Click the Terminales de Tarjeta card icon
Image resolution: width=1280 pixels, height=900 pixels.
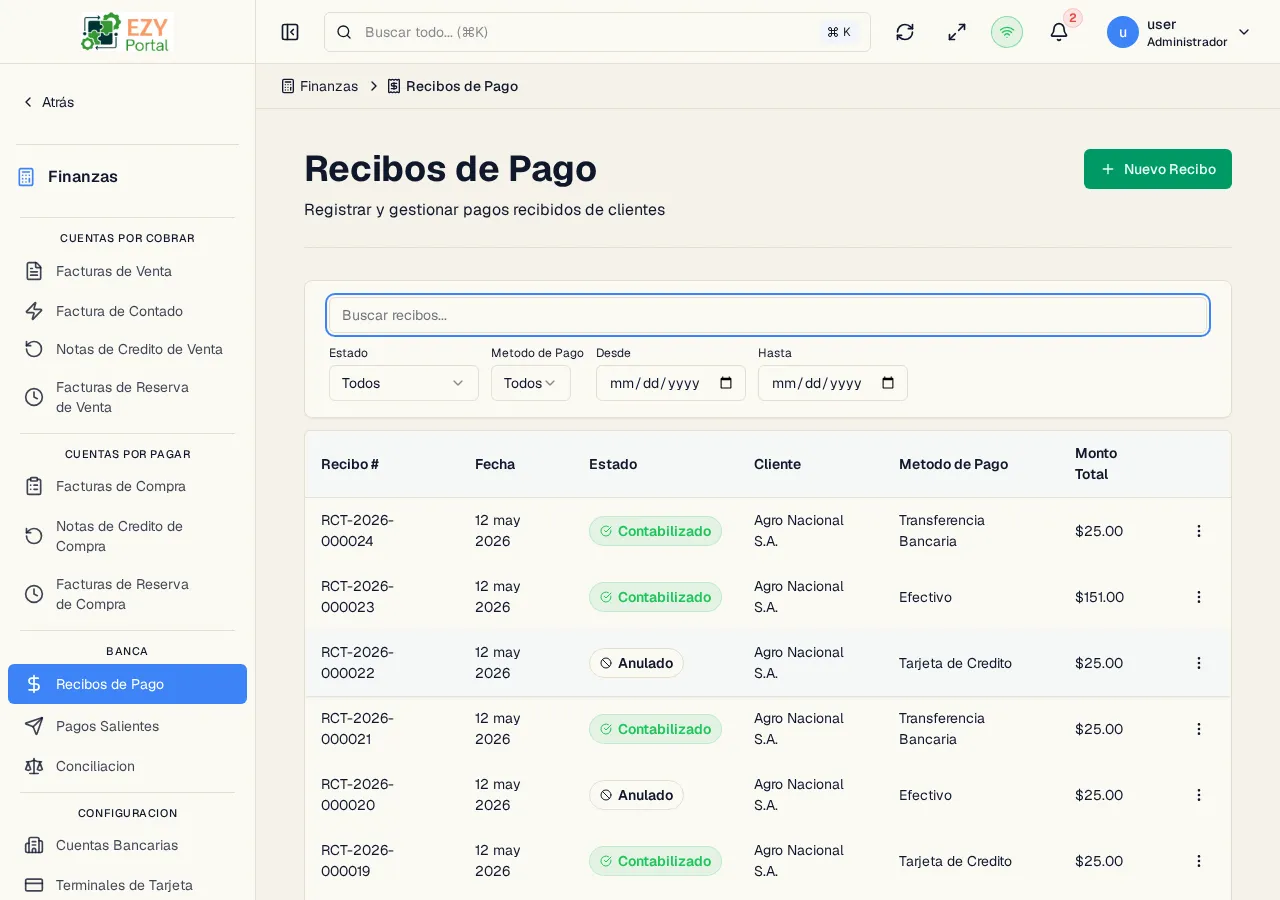[x=34, y=885]
